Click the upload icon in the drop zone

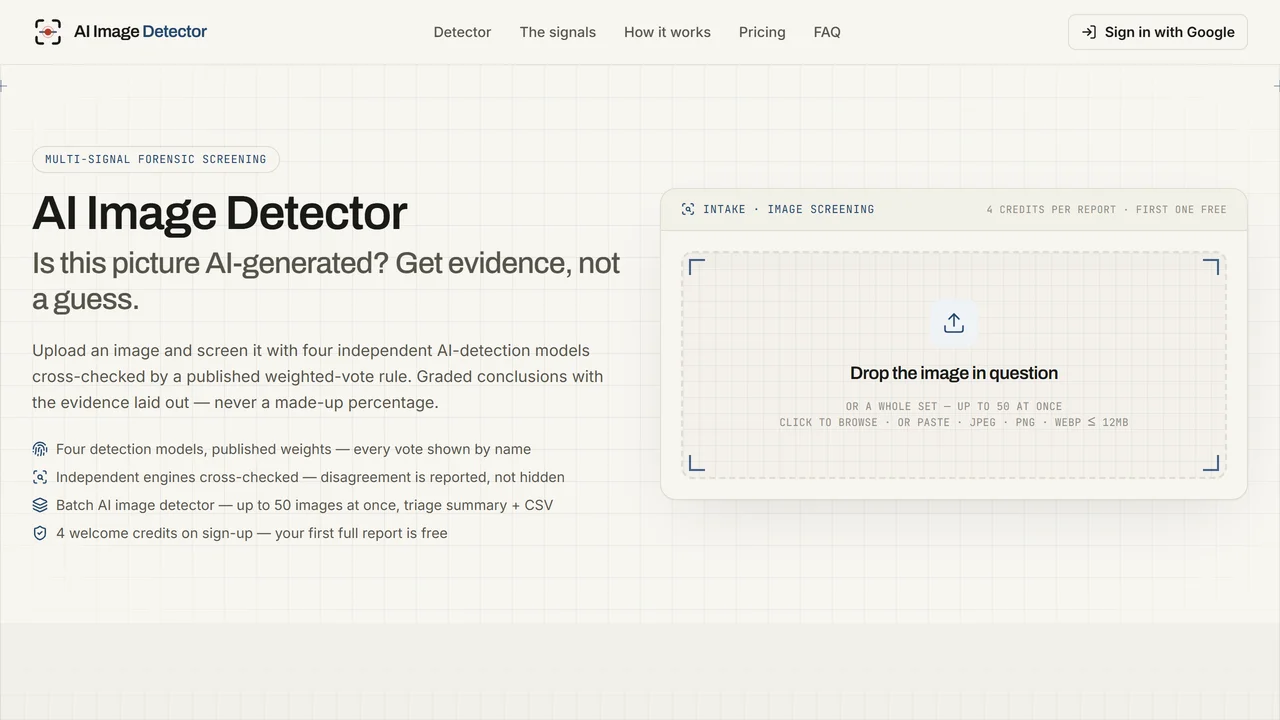(x=954, y=323)
